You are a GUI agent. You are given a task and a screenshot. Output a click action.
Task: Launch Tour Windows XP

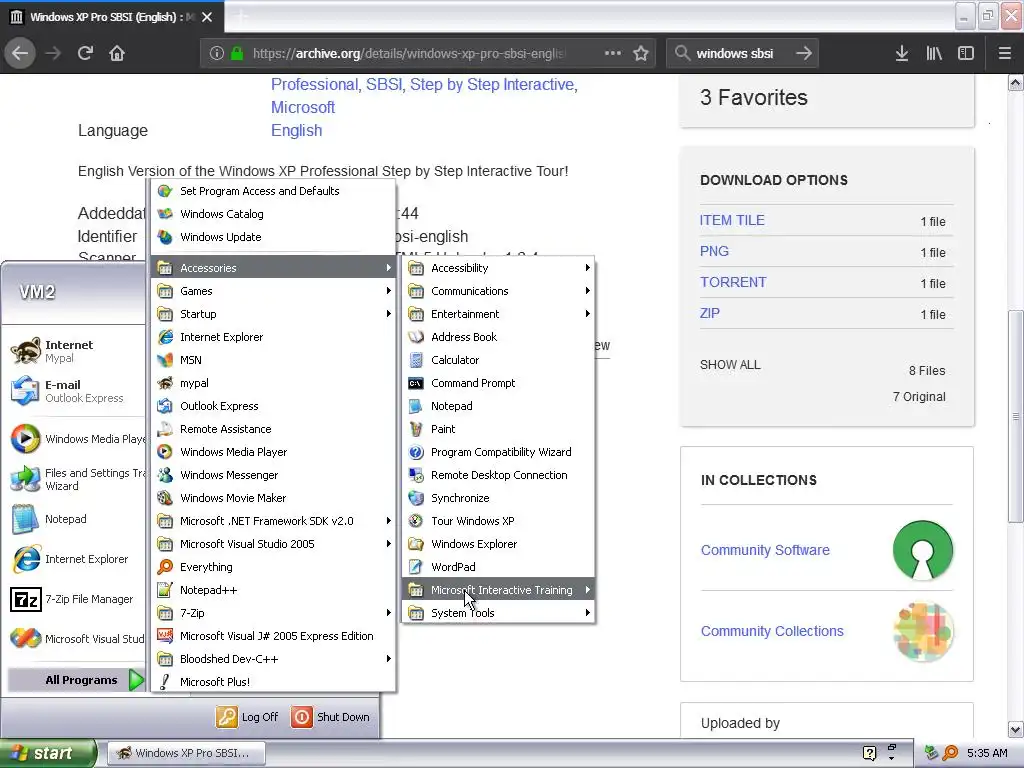click(499, 521)
